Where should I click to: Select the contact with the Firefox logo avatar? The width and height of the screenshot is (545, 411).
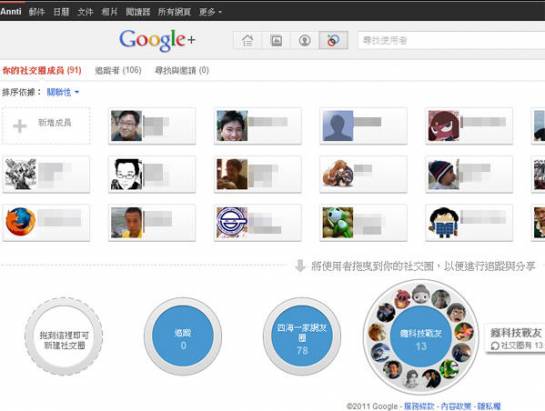point(46,223)
